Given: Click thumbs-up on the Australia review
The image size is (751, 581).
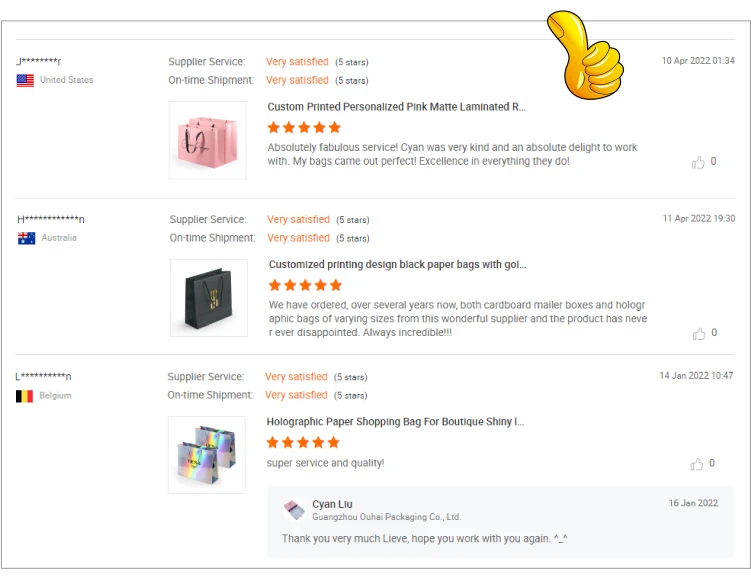Looking at the screenshot, I should coord(699,333).
